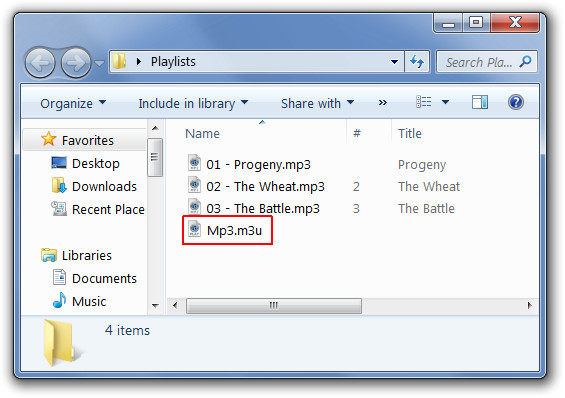Click navigation pane scroll down arrow
The height and width of the screenshot is (398, 565).
pos(155,306)
